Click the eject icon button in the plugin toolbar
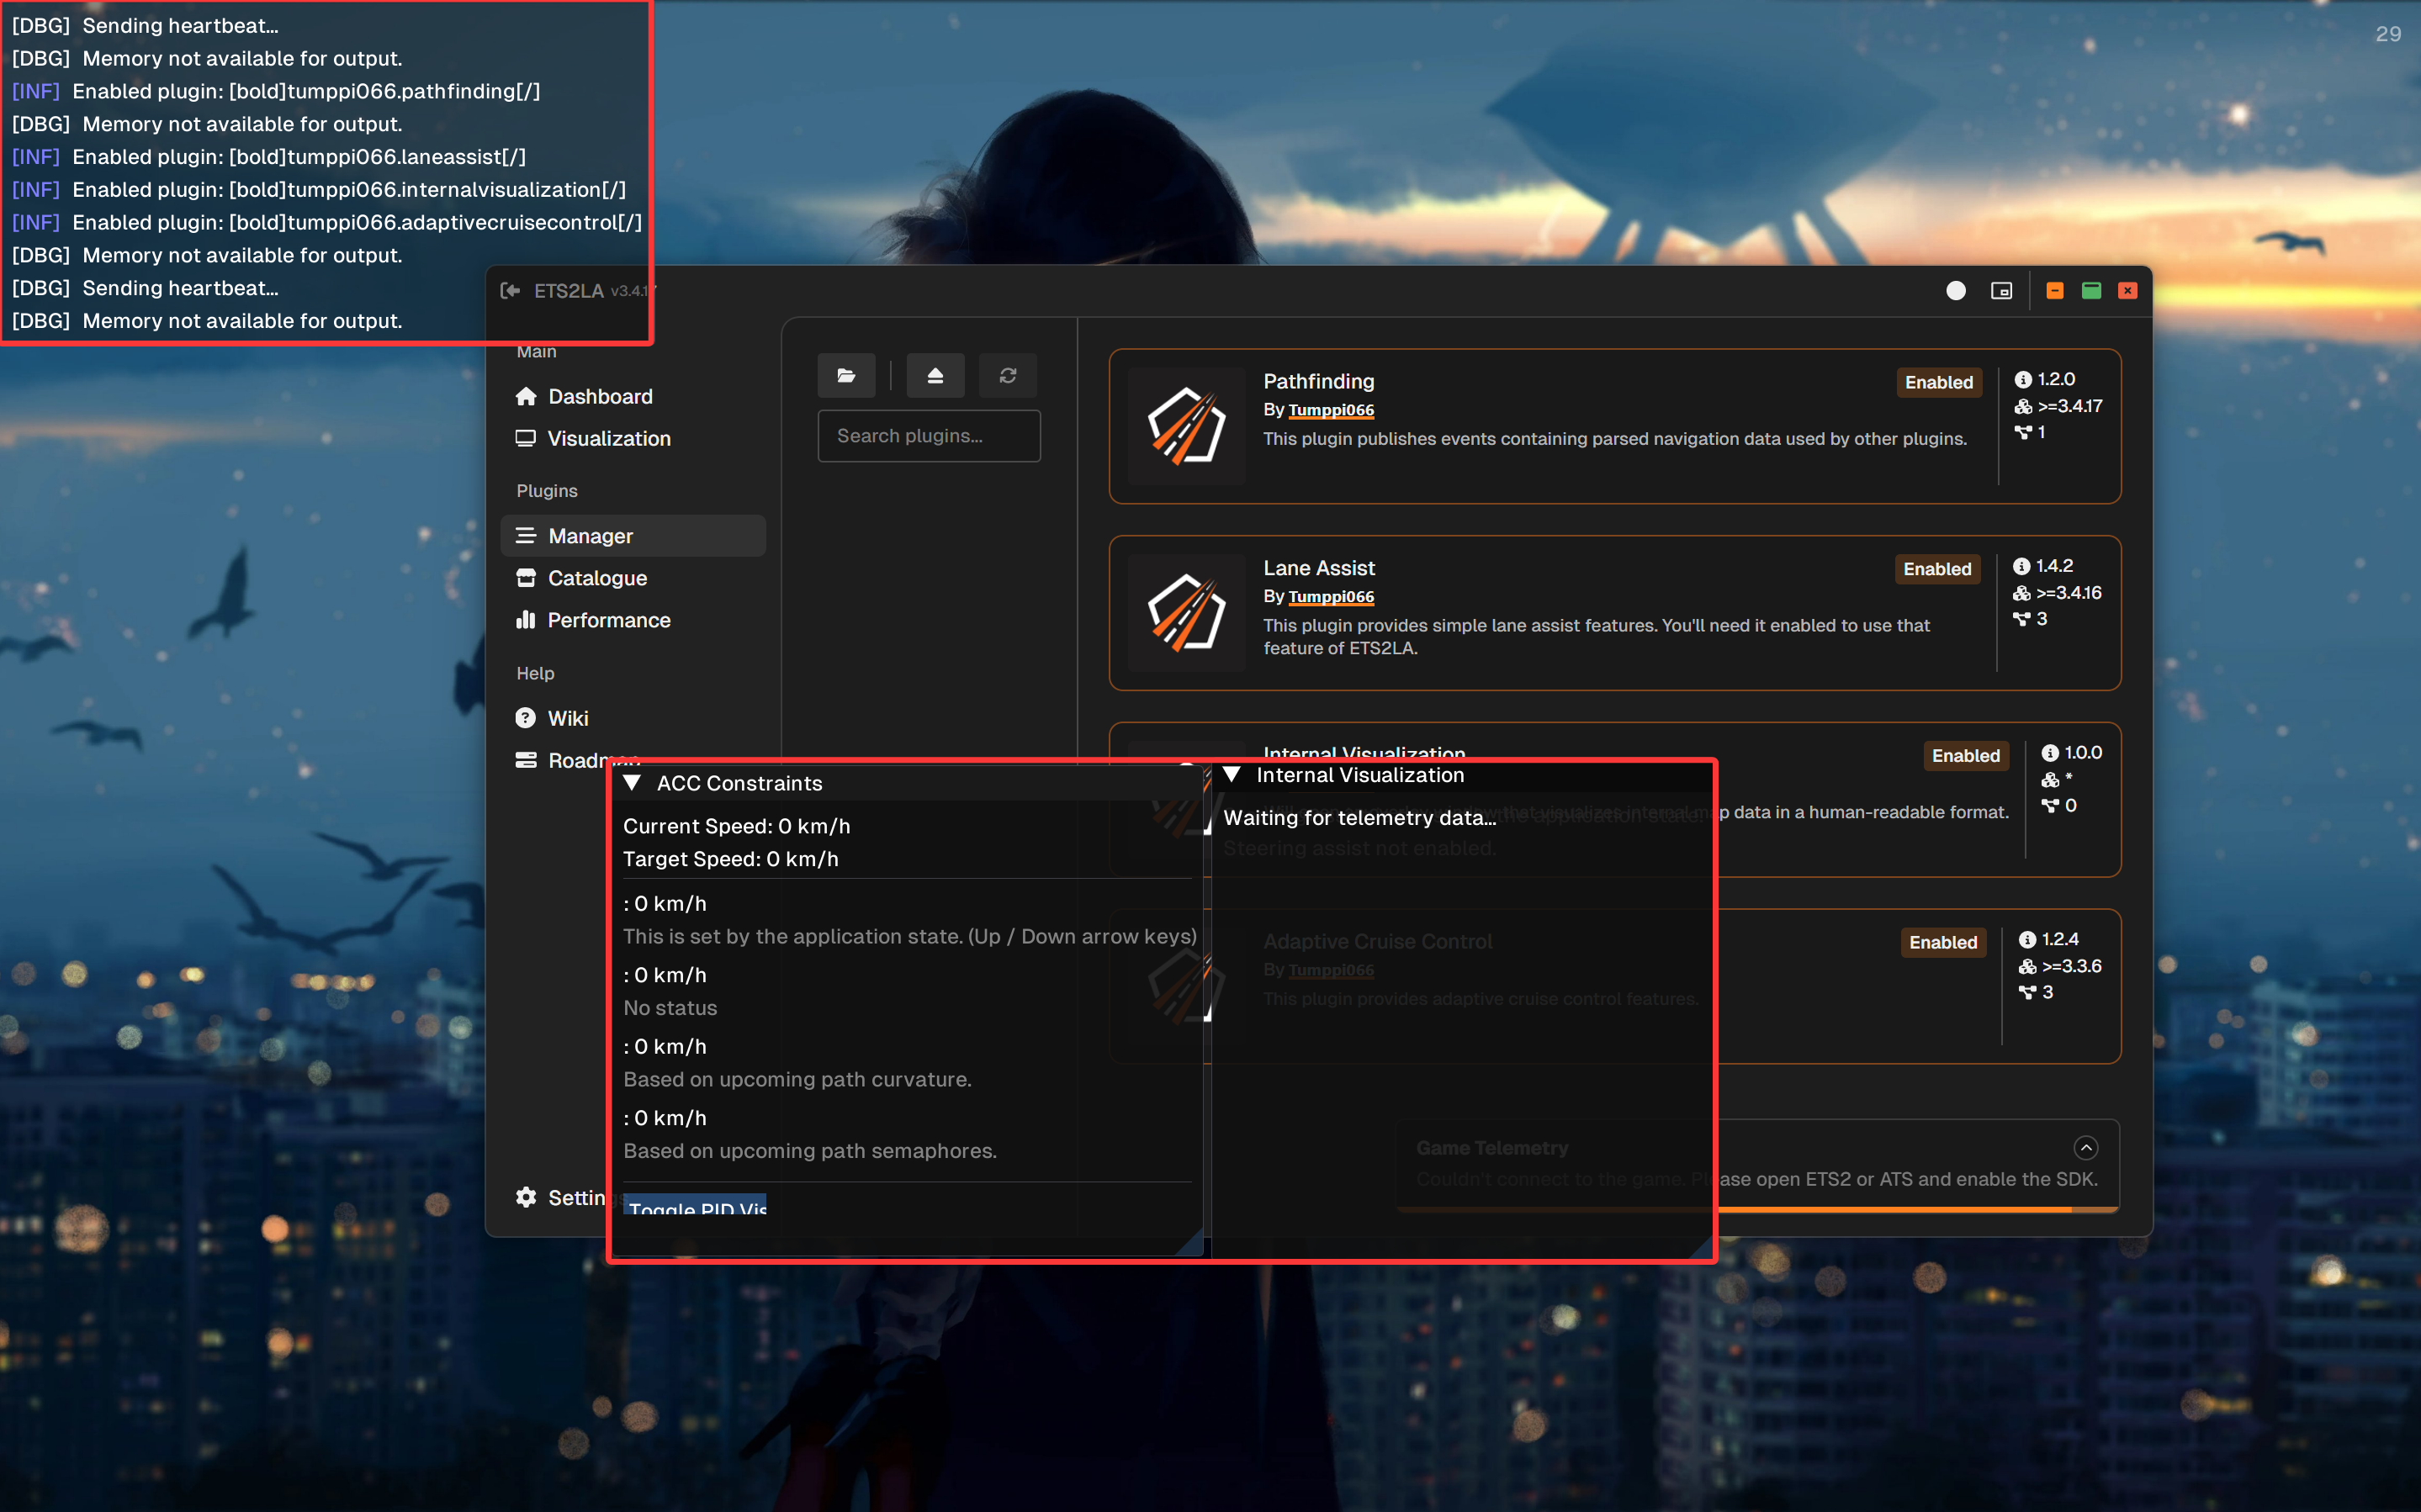This screenshot has width=2421, height=1512. click(935, 375)
